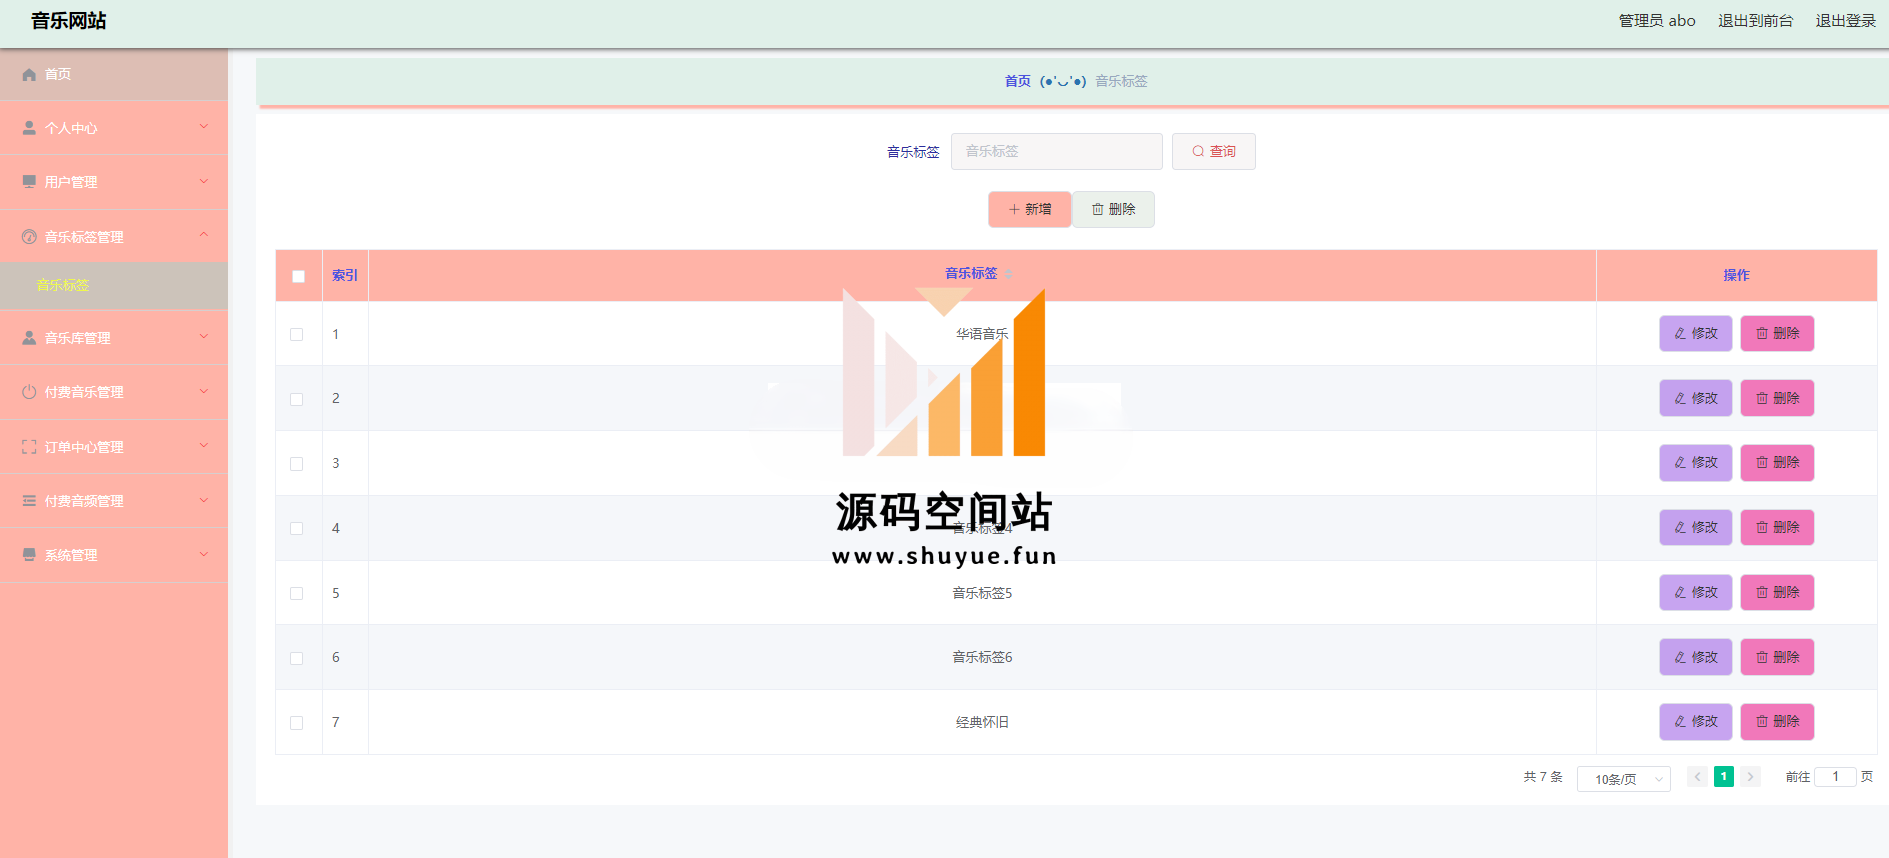Click the 用户管理 monitor icon
This screenshot has height=858, width=1889.
[x=29, y=182]
